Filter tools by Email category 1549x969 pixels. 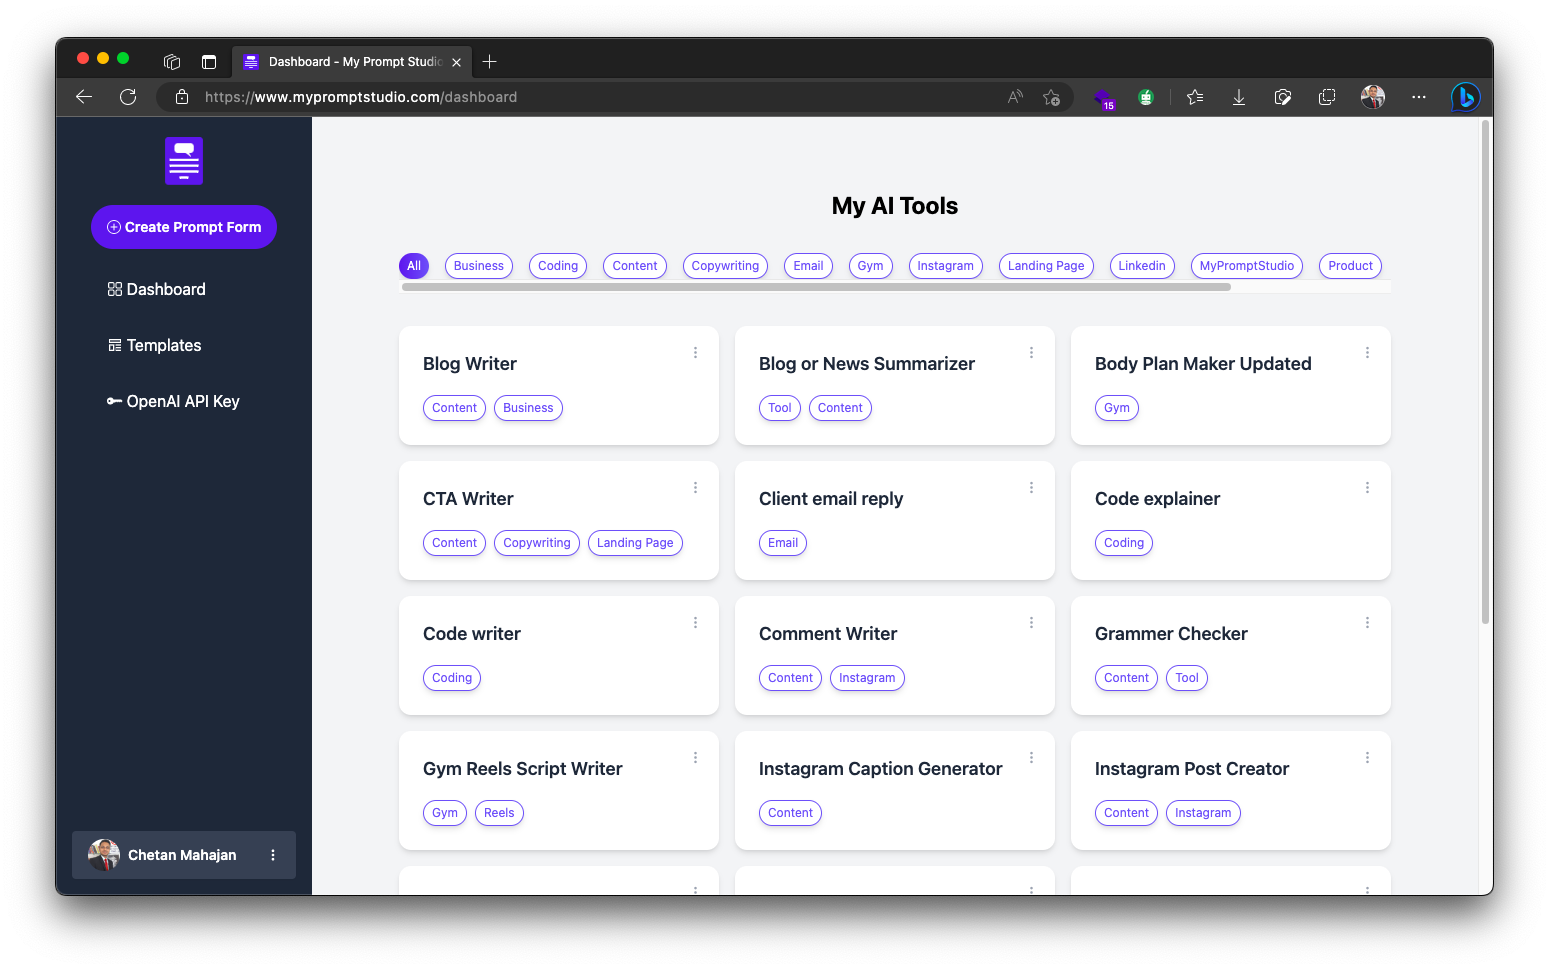pos(808,266)
